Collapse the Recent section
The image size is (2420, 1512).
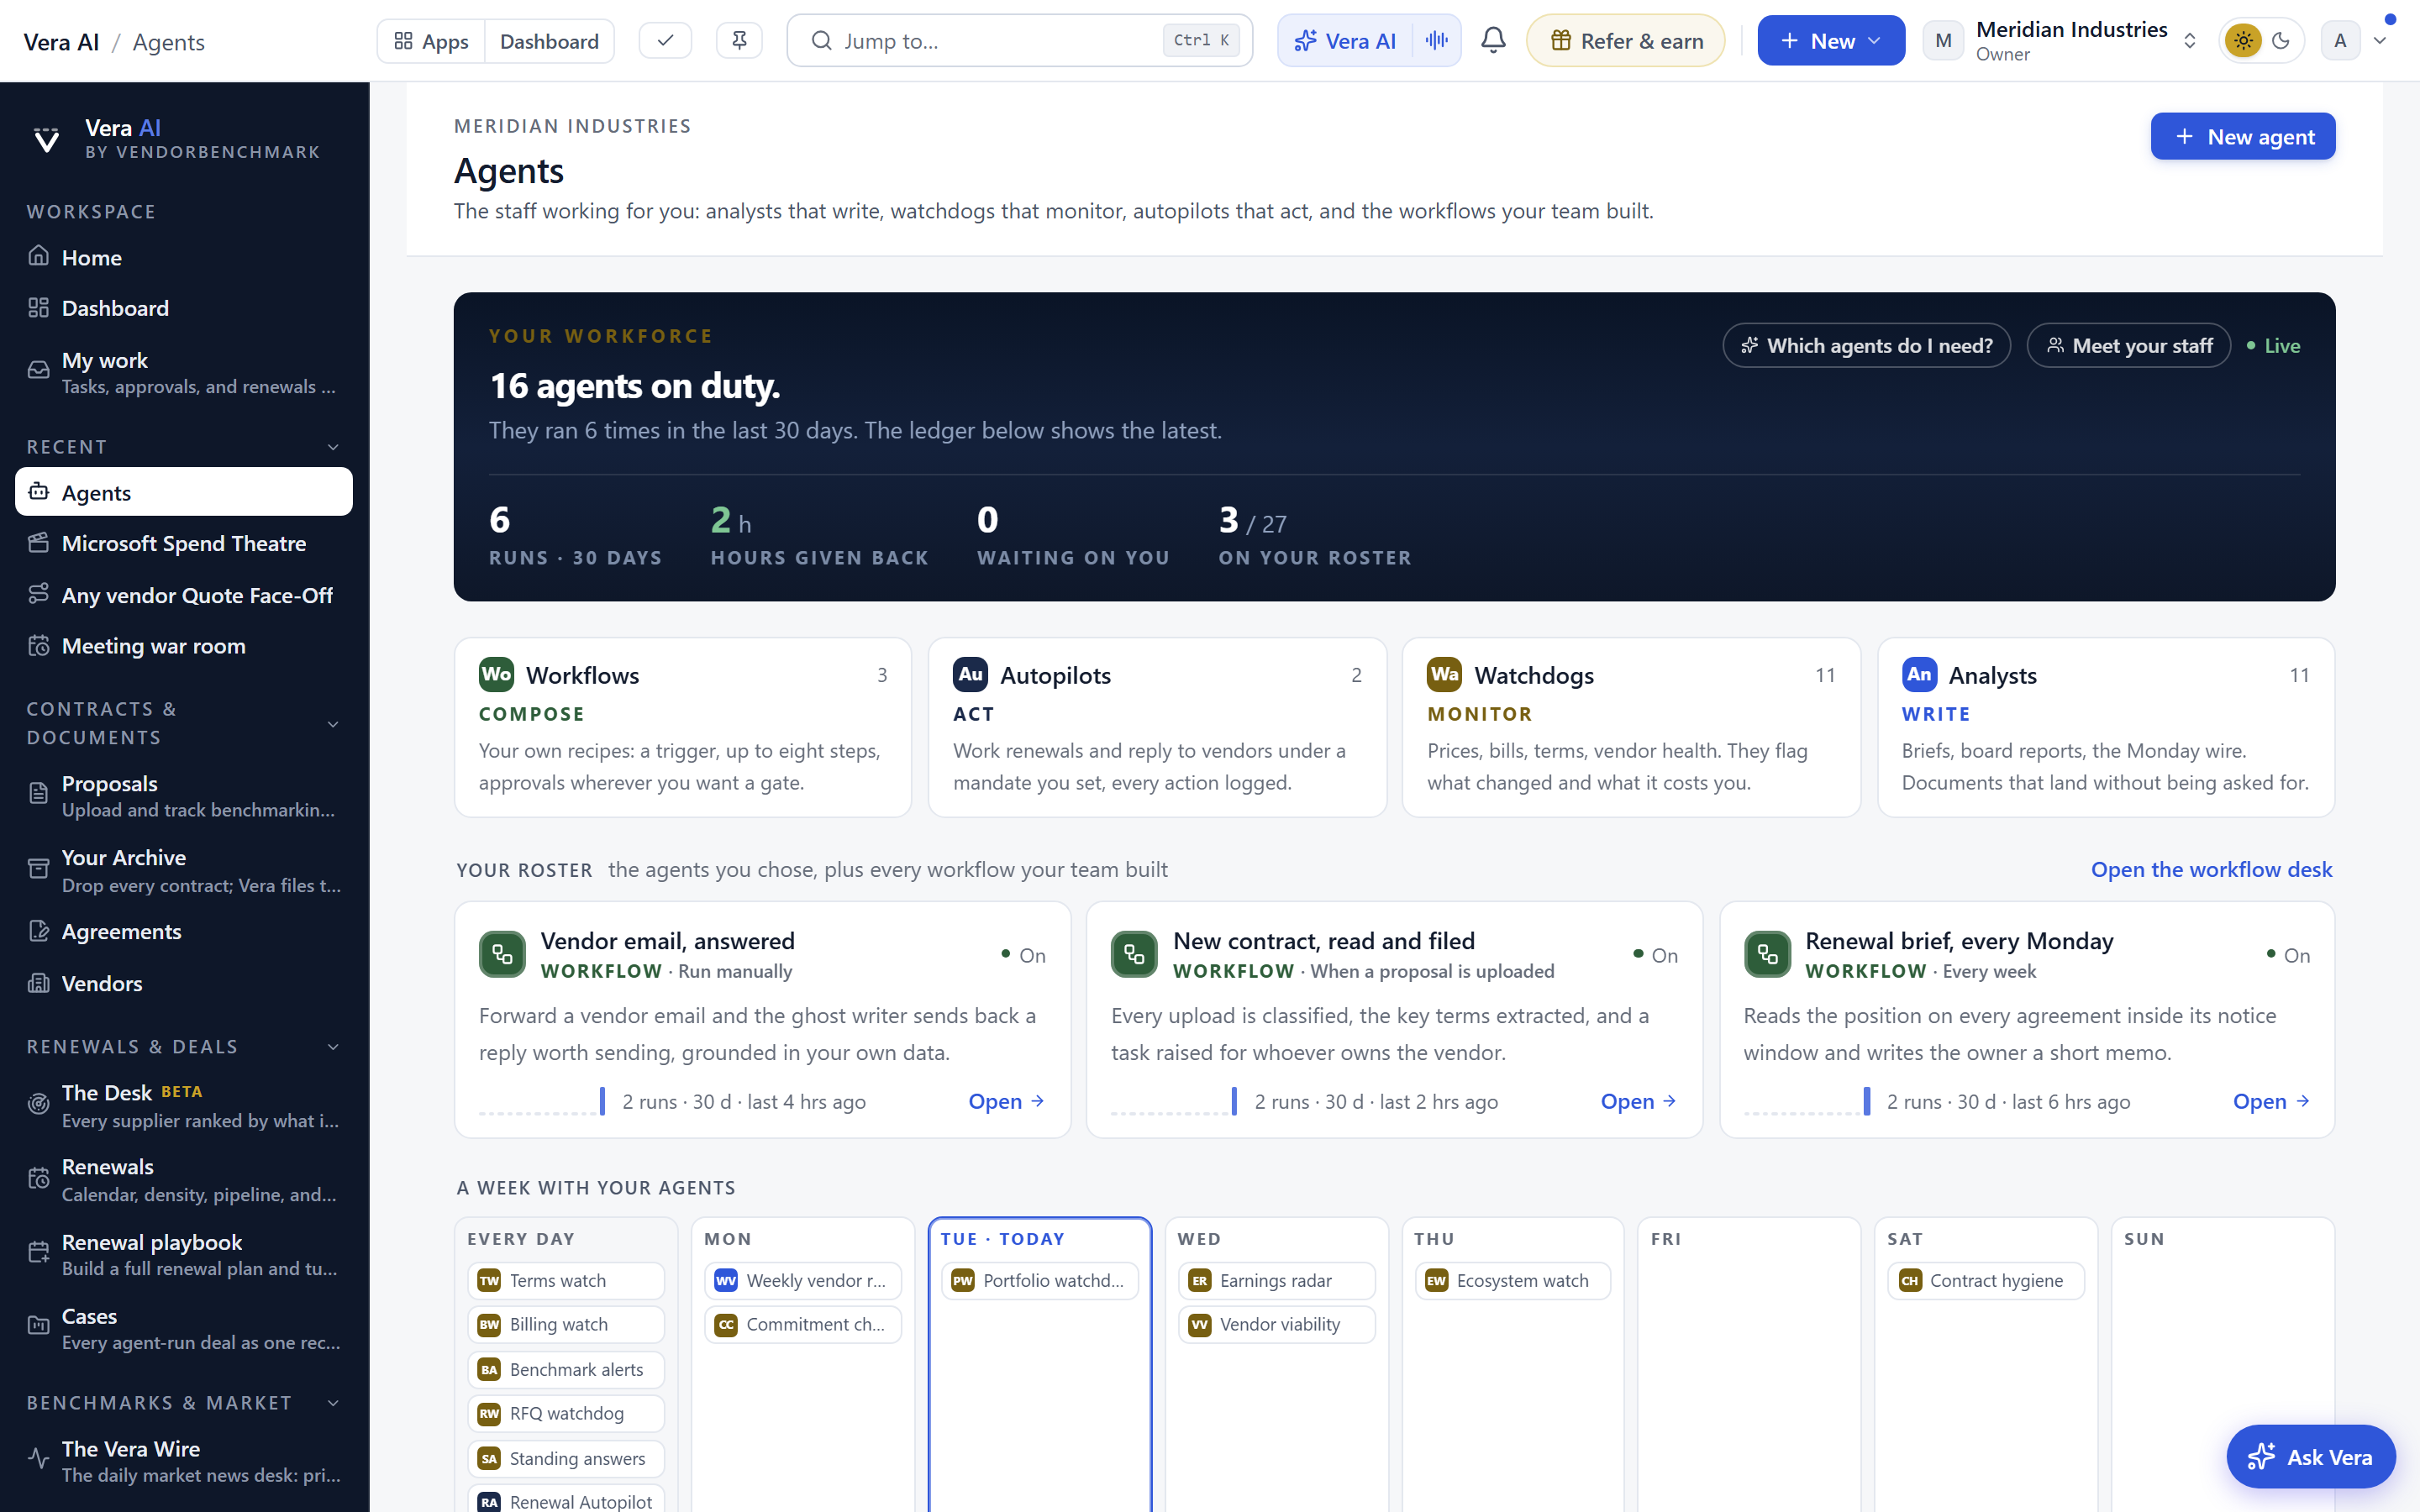(333, 447)
